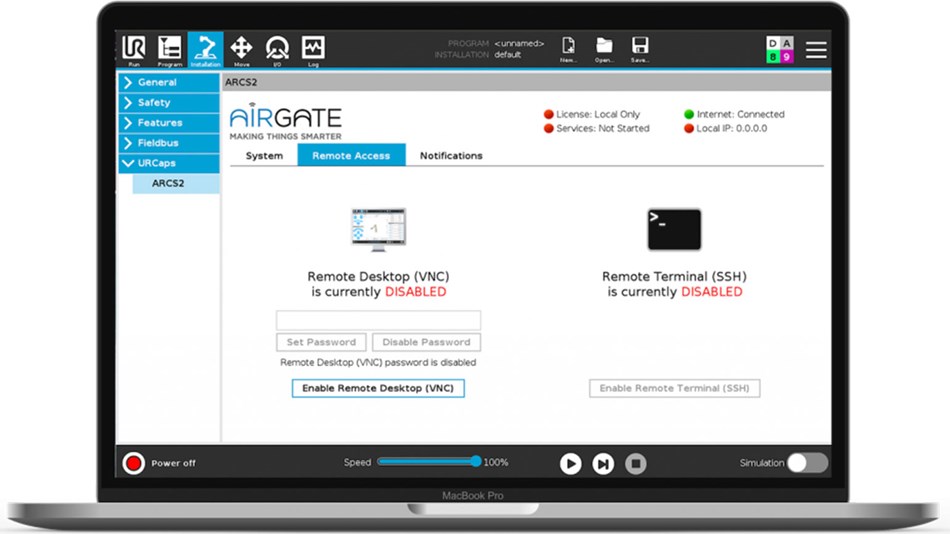The height and width of the screenshot is (534, 950).
Task: Switch to the Notifications tab
Action: click(451, 156)
